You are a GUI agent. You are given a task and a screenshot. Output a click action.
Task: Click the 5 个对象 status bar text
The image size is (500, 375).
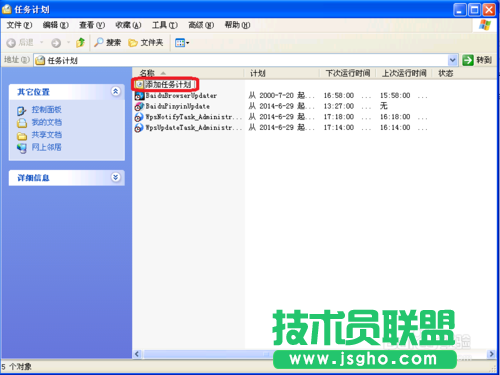pyautogui.click(x=17, y=367)
